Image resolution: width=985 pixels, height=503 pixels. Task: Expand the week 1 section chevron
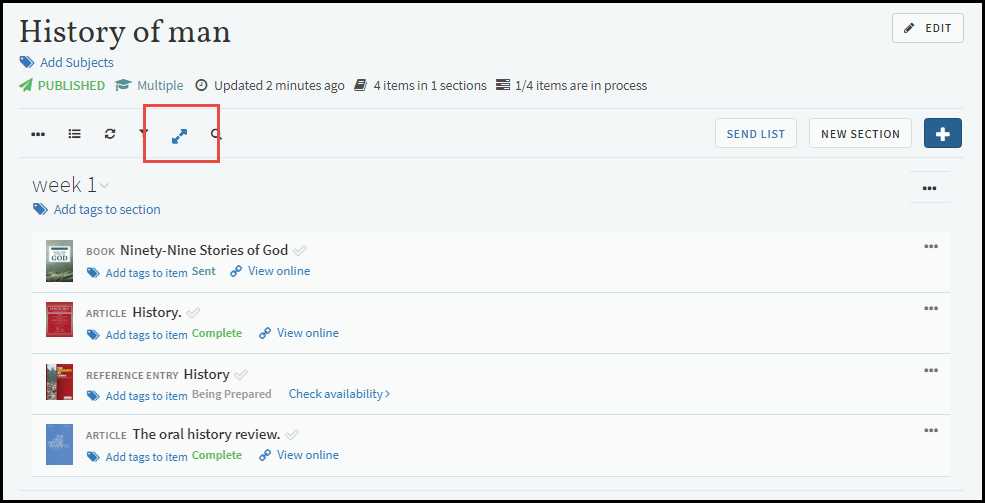pos(105,186)
